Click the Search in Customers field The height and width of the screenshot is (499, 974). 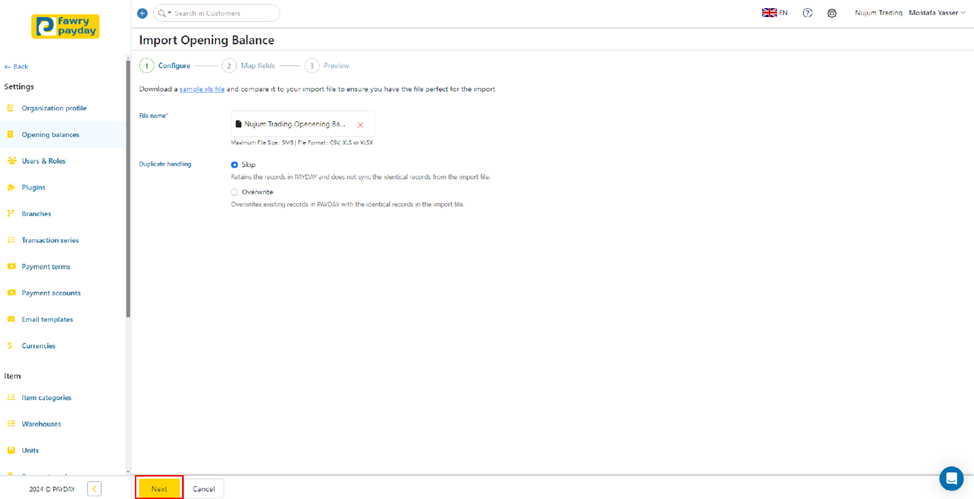[222, 13]
